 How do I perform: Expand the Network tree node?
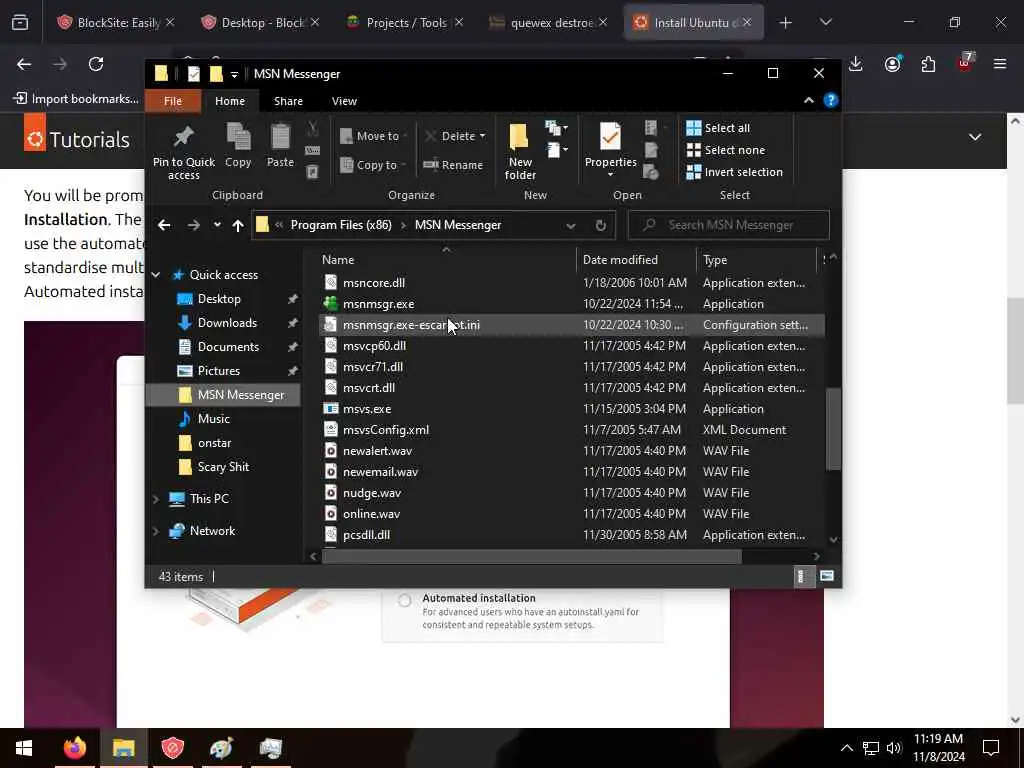(x=155, y=531)
